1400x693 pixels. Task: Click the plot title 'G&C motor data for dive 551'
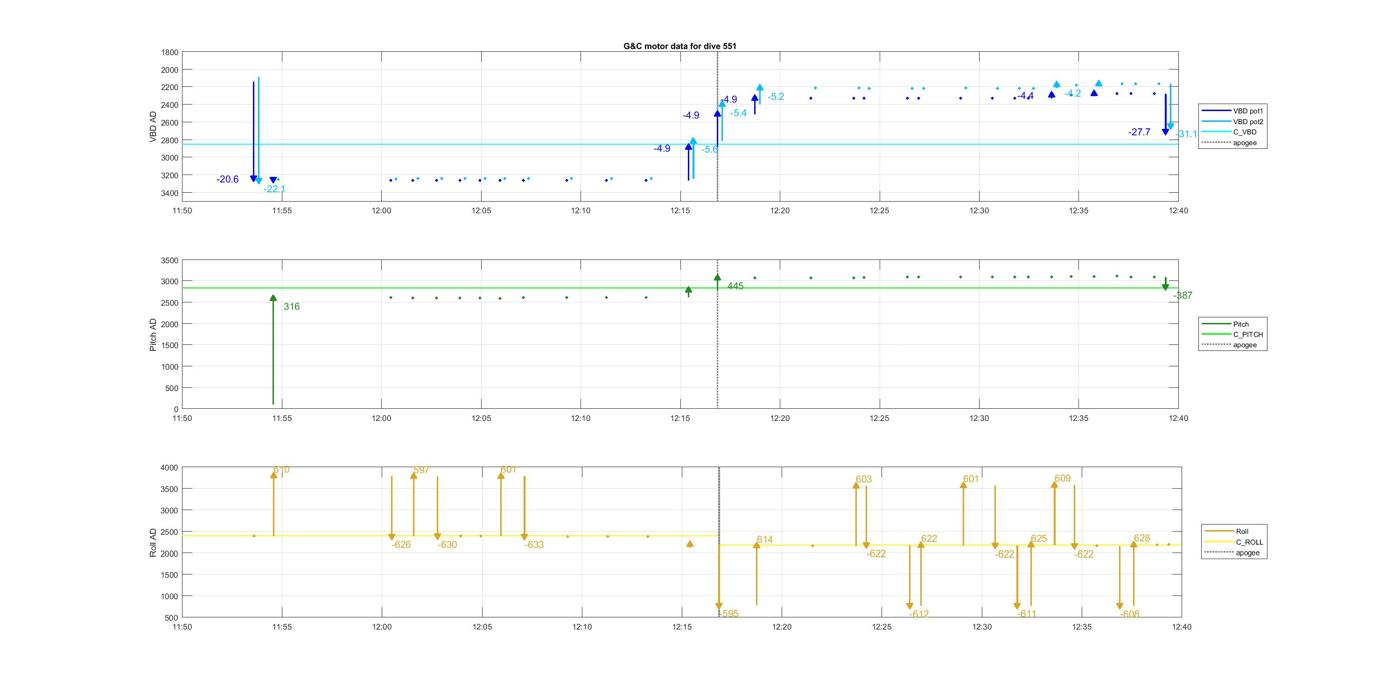(x=680, y=46)
